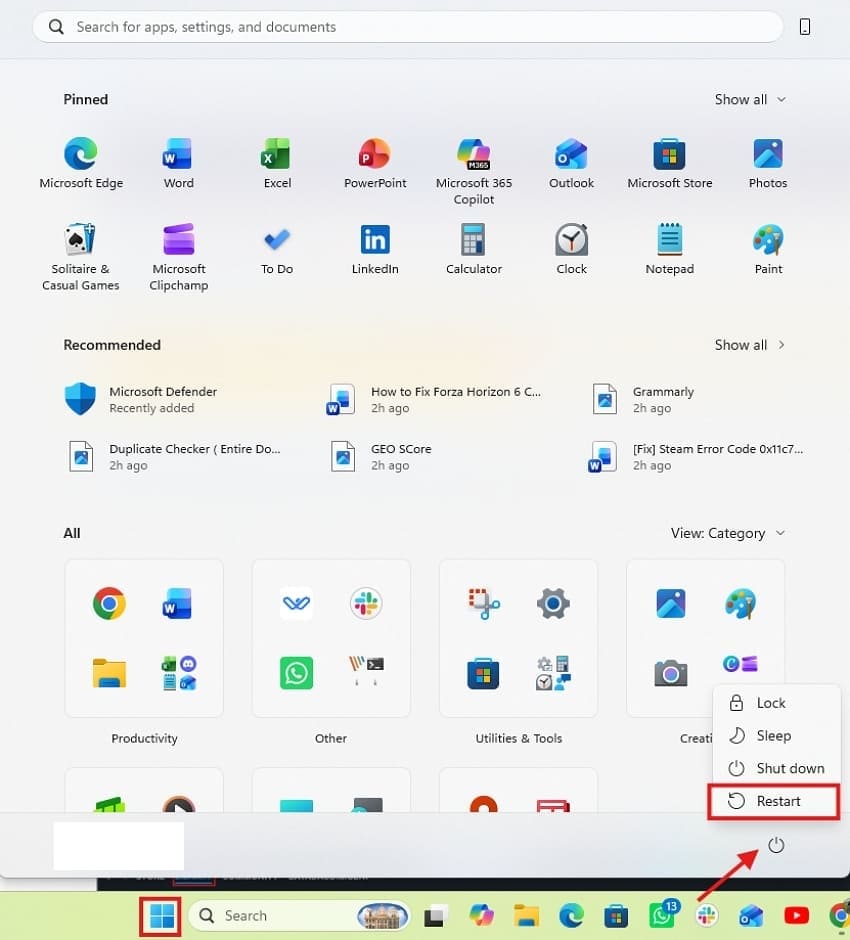Open YouTube from the taskbar
The width and height of the screenshot is (850, 940).
pos(796,915)
